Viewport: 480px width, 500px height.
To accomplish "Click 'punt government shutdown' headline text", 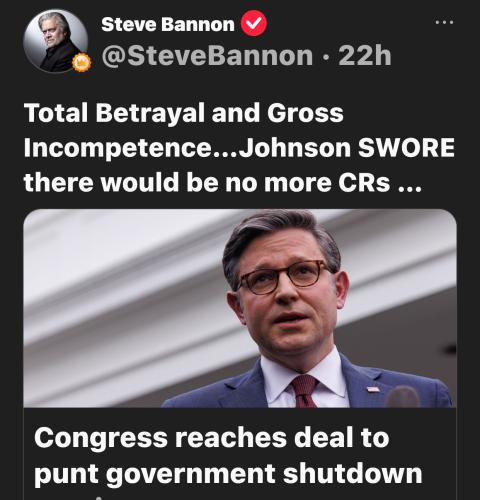I will (x=228, y=473).
